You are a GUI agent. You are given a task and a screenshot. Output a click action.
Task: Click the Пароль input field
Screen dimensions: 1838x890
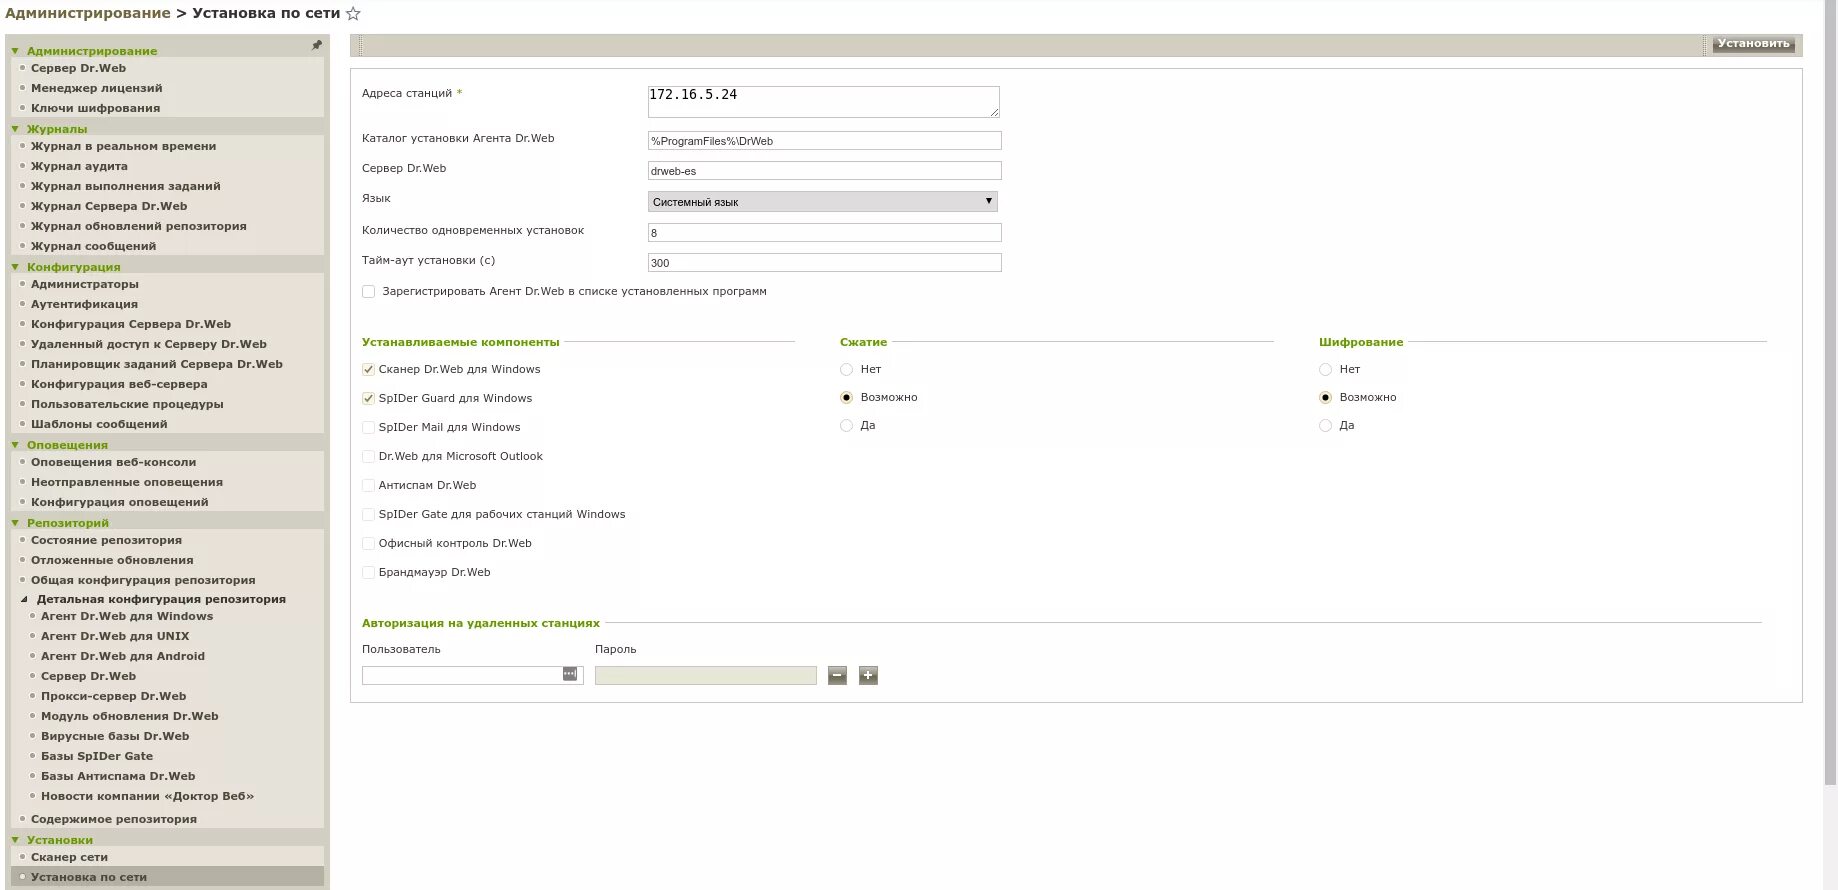pos(706,676)
